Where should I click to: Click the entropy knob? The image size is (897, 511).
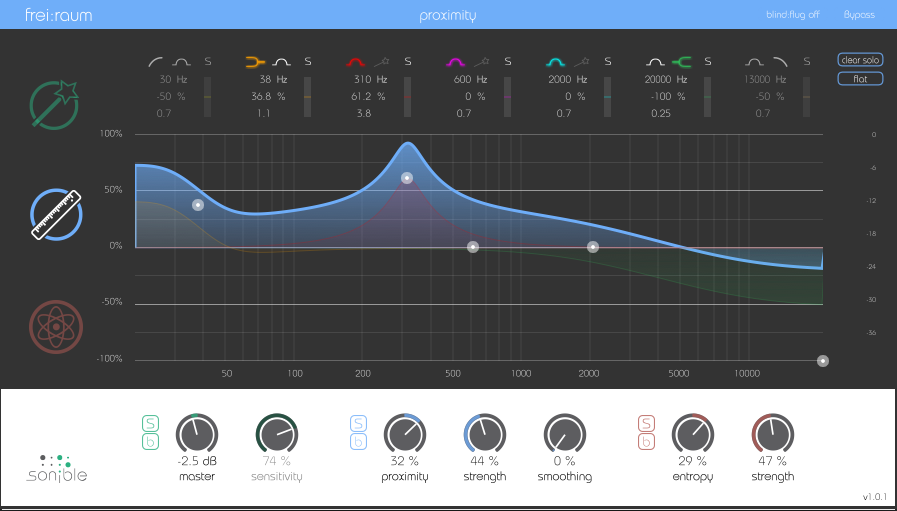click(693, 434)
